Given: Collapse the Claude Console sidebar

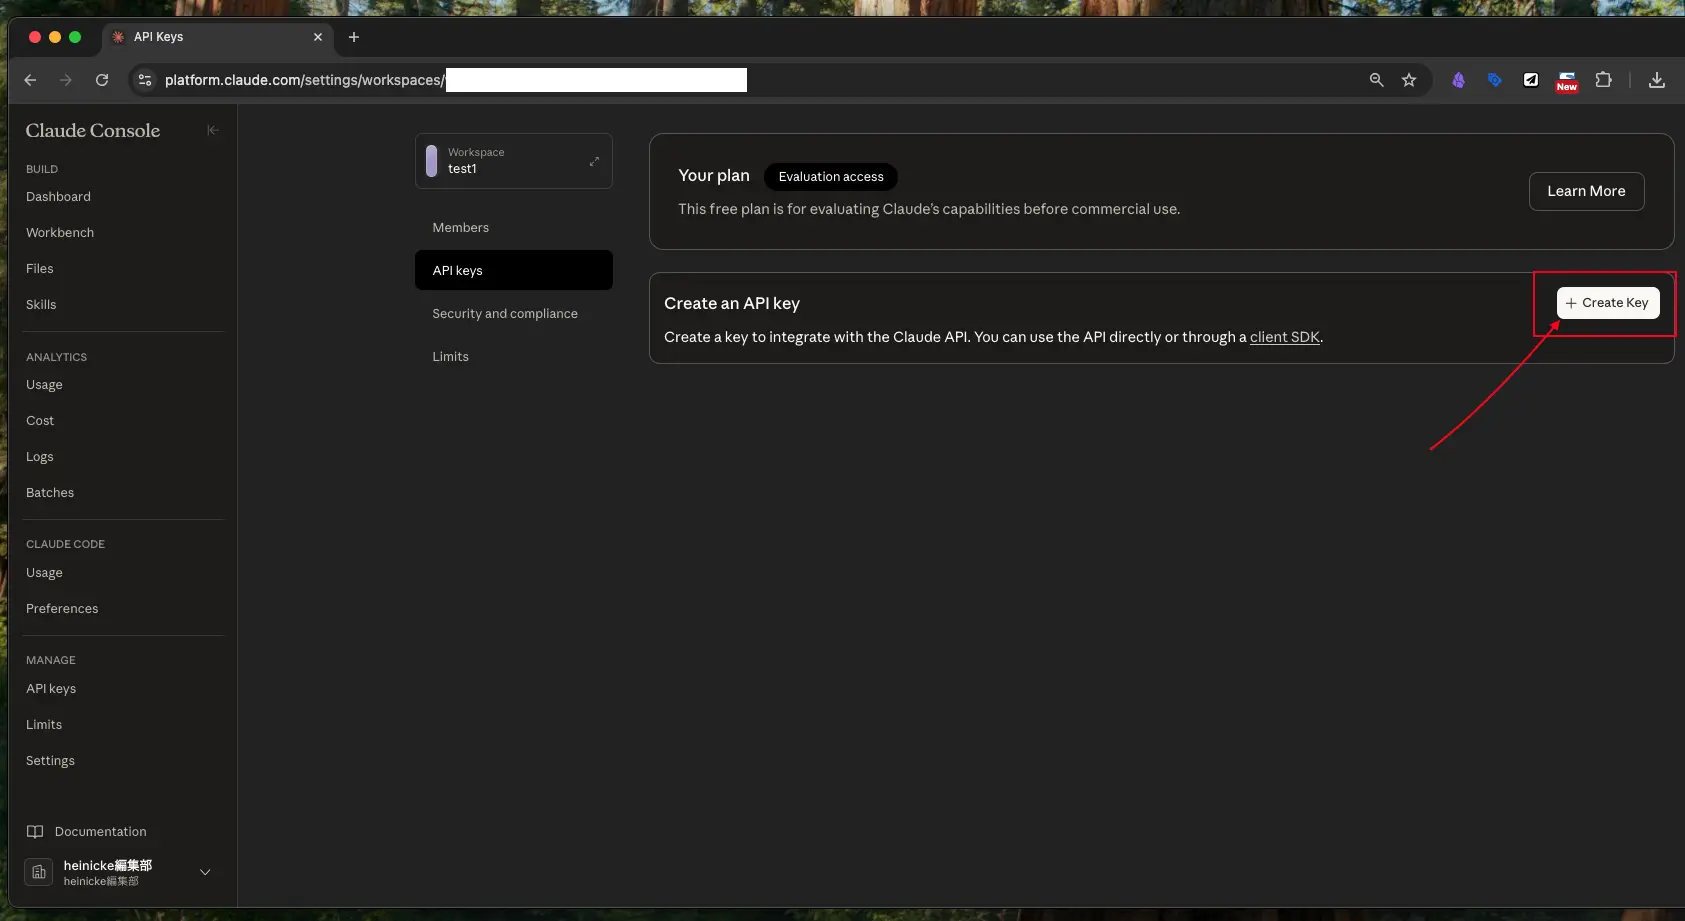Looking at the screenshot, I should pos(212,130).
